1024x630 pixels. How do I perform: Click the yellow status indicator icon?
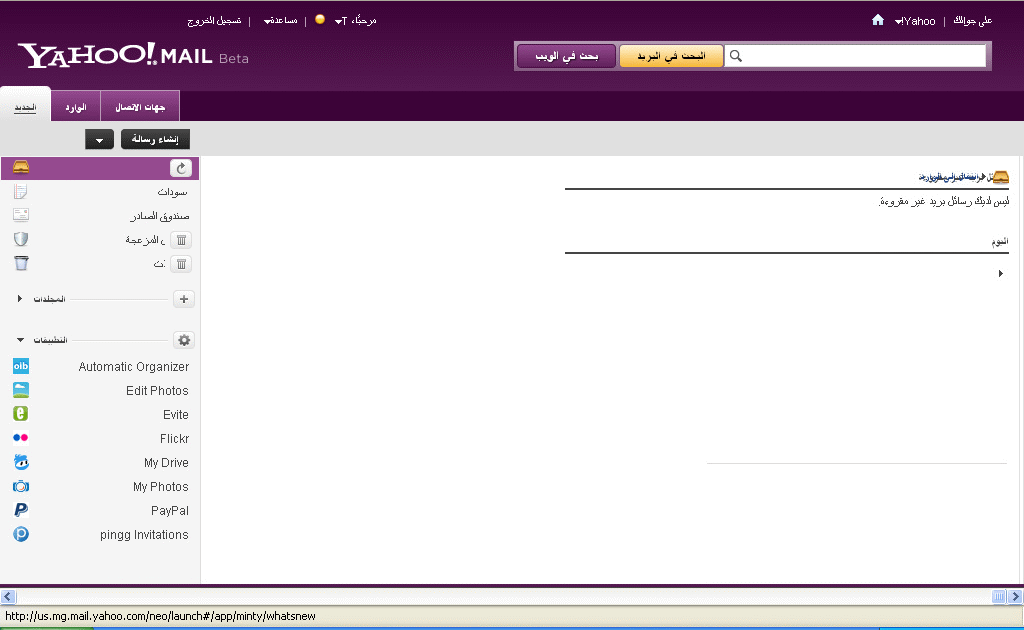(320, 20)
